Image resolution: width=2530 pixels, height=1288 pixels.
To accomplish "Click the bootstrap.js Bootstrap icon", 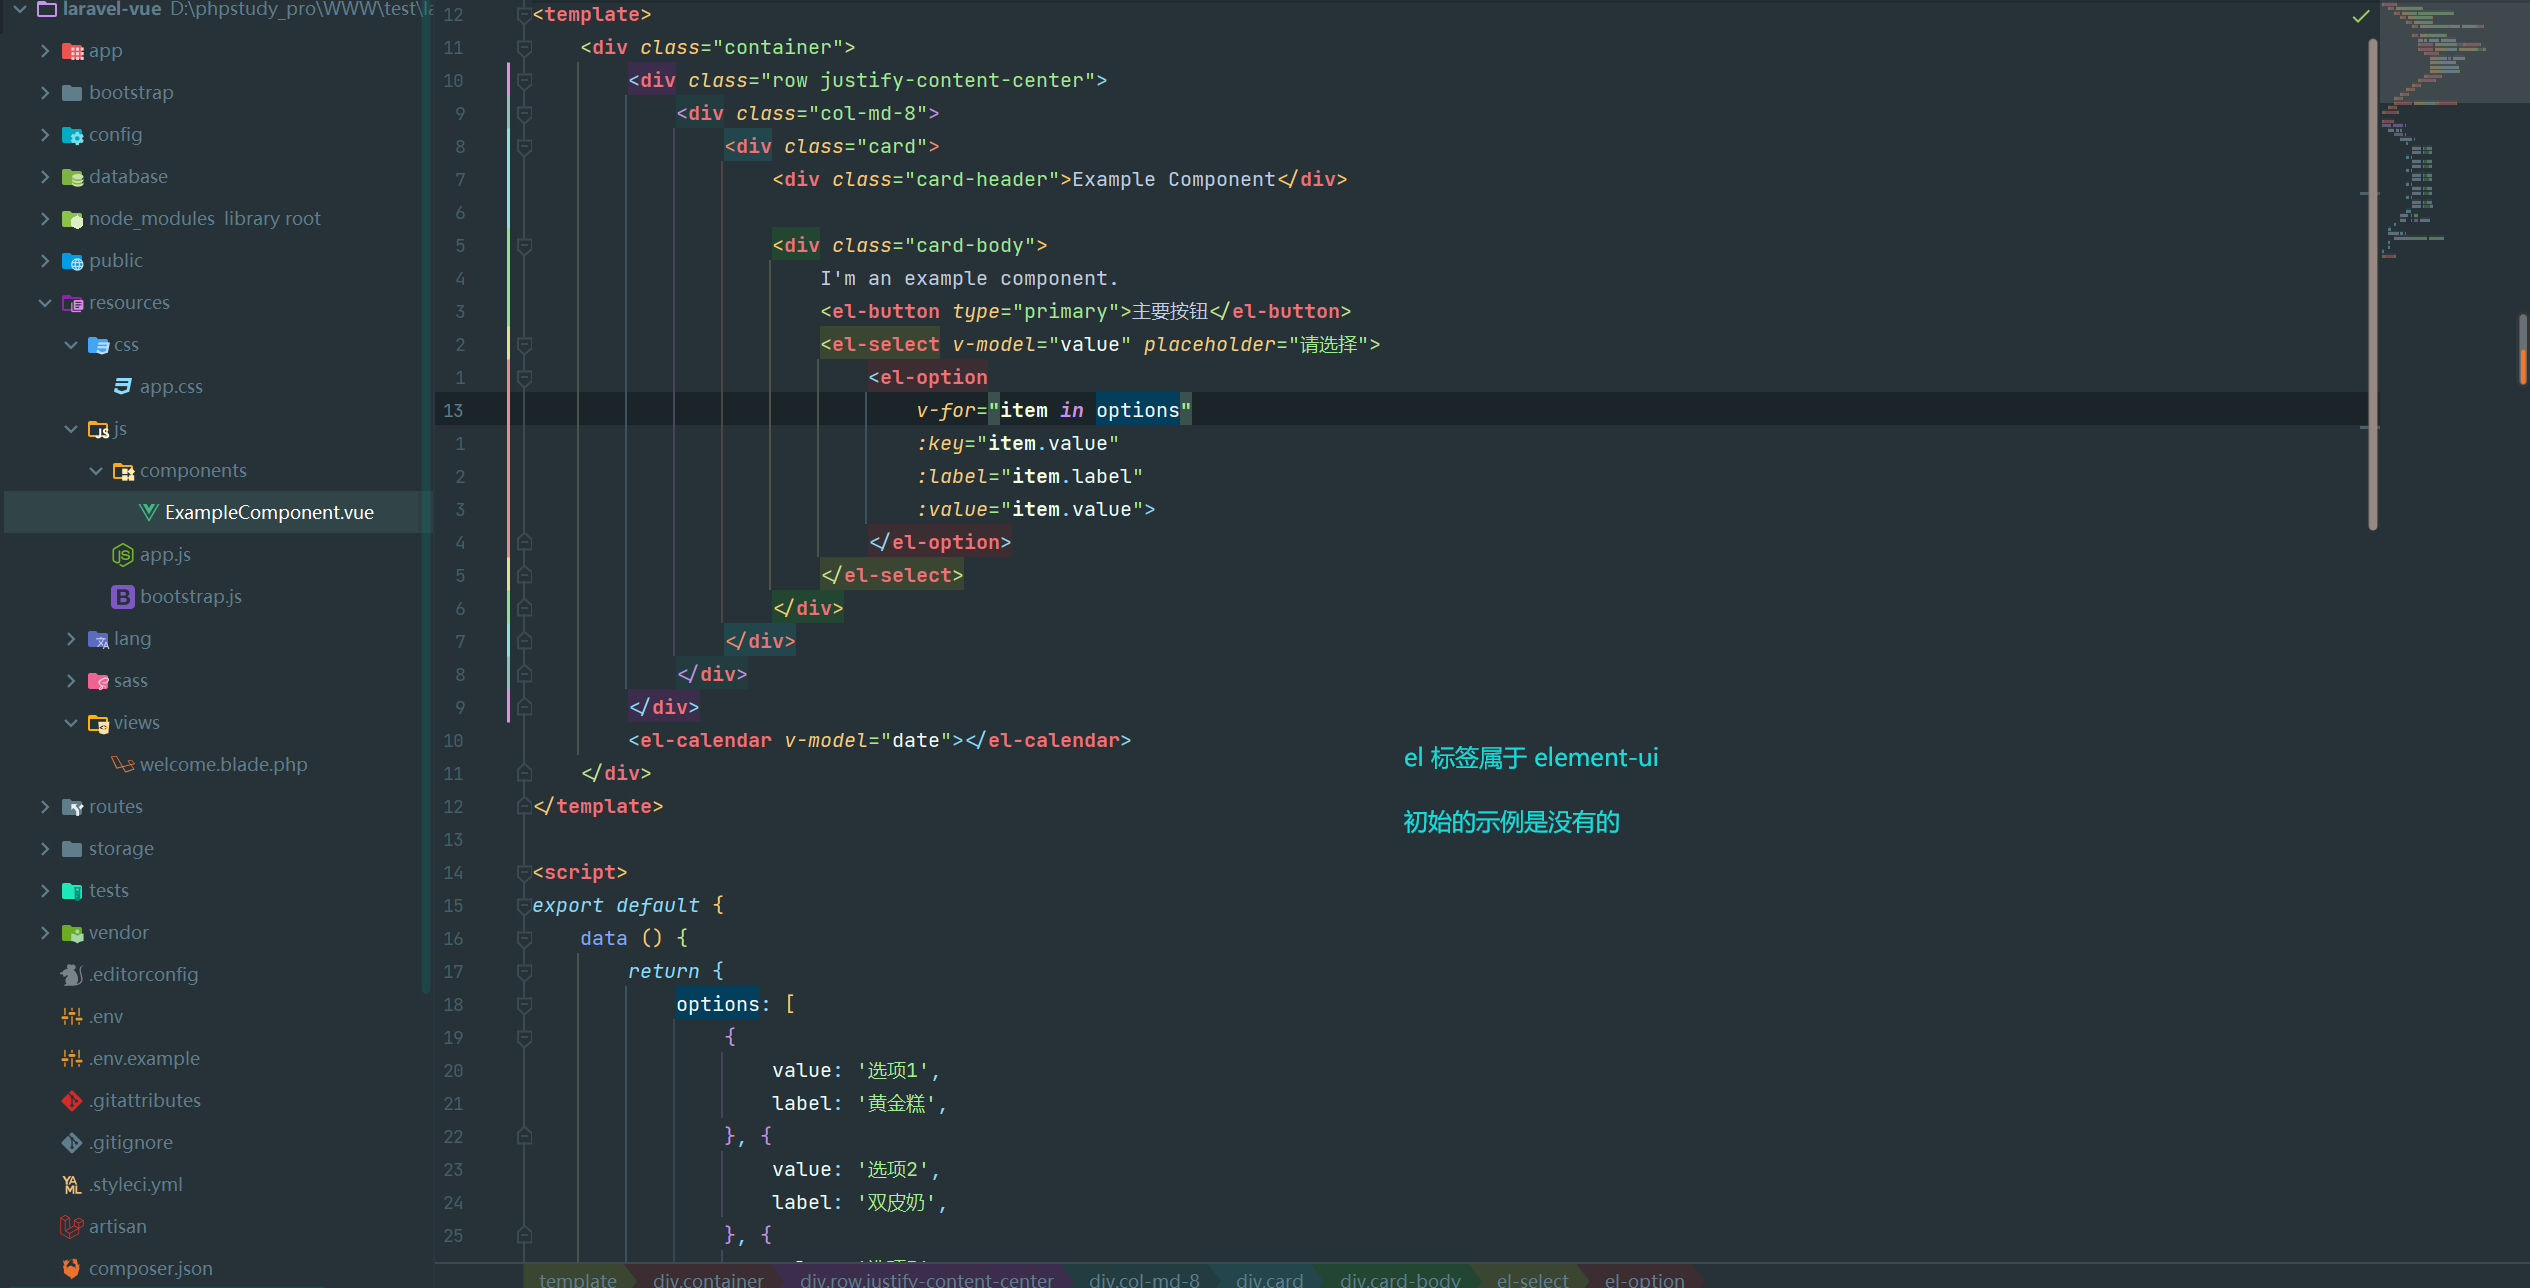I will point(122,596).
